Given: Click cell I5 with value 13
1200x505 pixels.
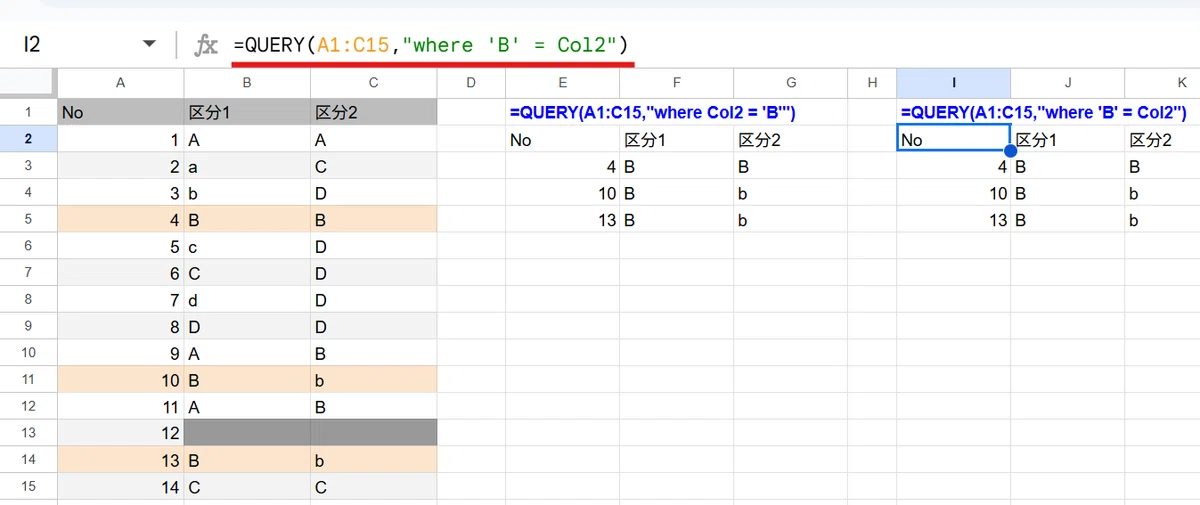Looking at the screenshot, I should point(954,219).
